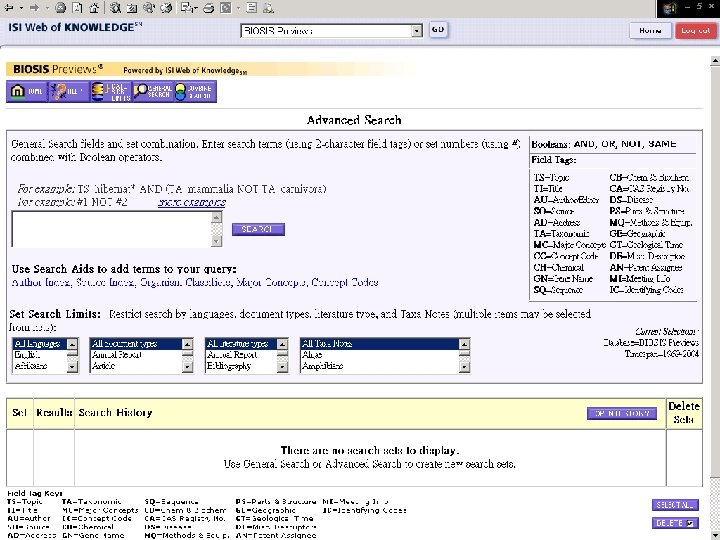Click the browser Stop loading icon
This screenshot has height=540, width=720.
60,7
